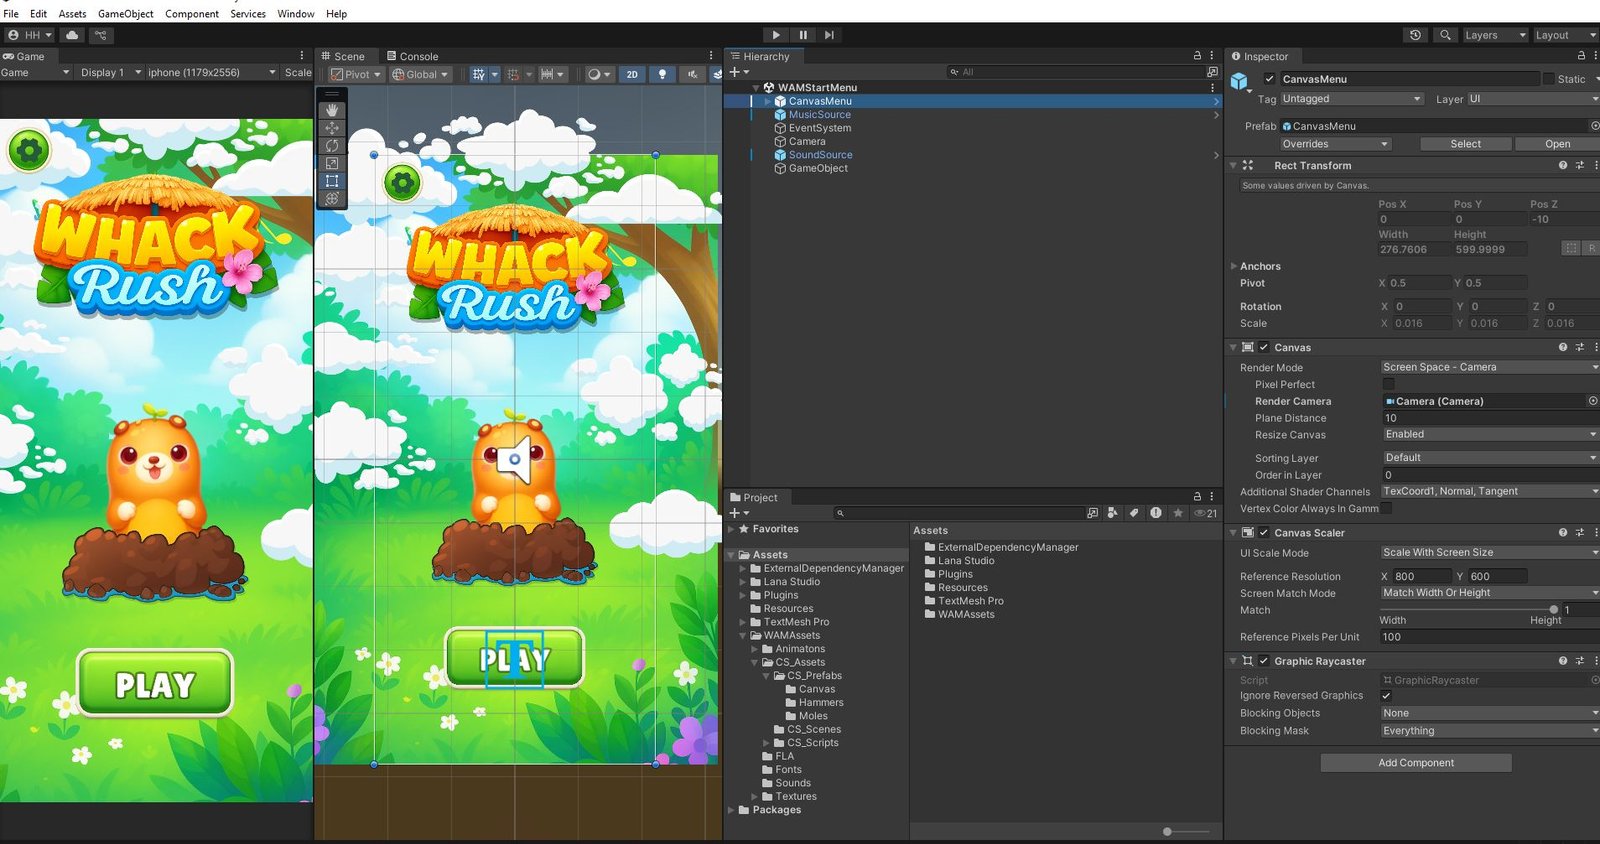Open the UI Scale Mode dropdown

(x=1488, y=552)
